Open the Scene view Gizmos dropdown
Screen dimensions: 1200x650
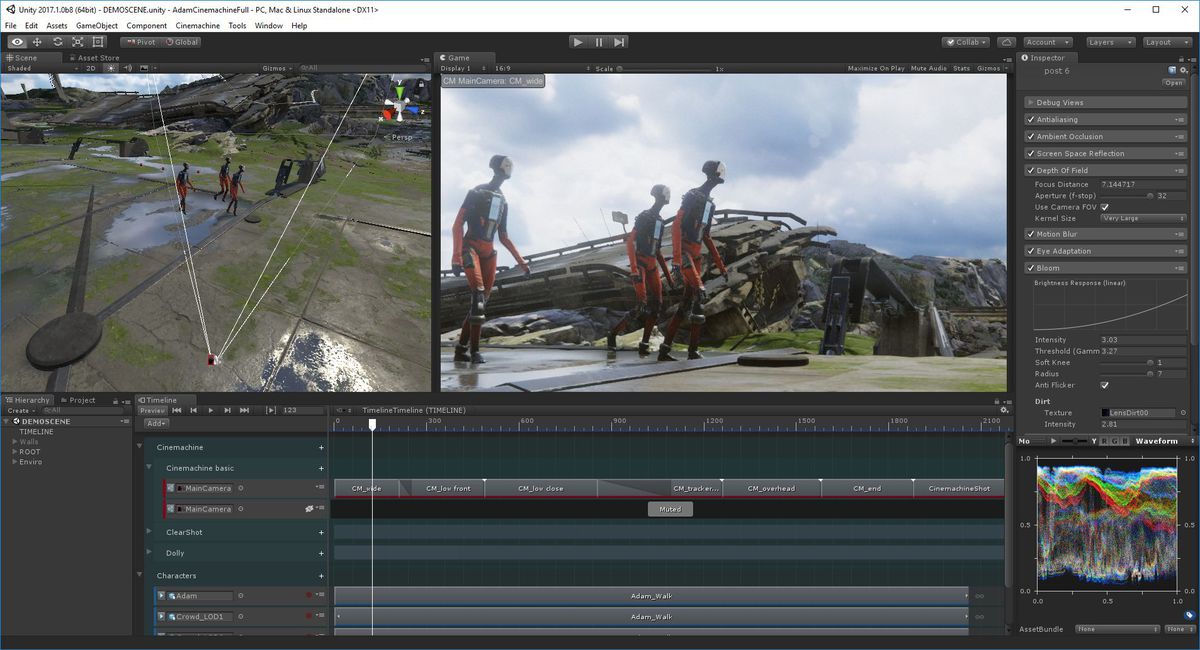point(277,68)
